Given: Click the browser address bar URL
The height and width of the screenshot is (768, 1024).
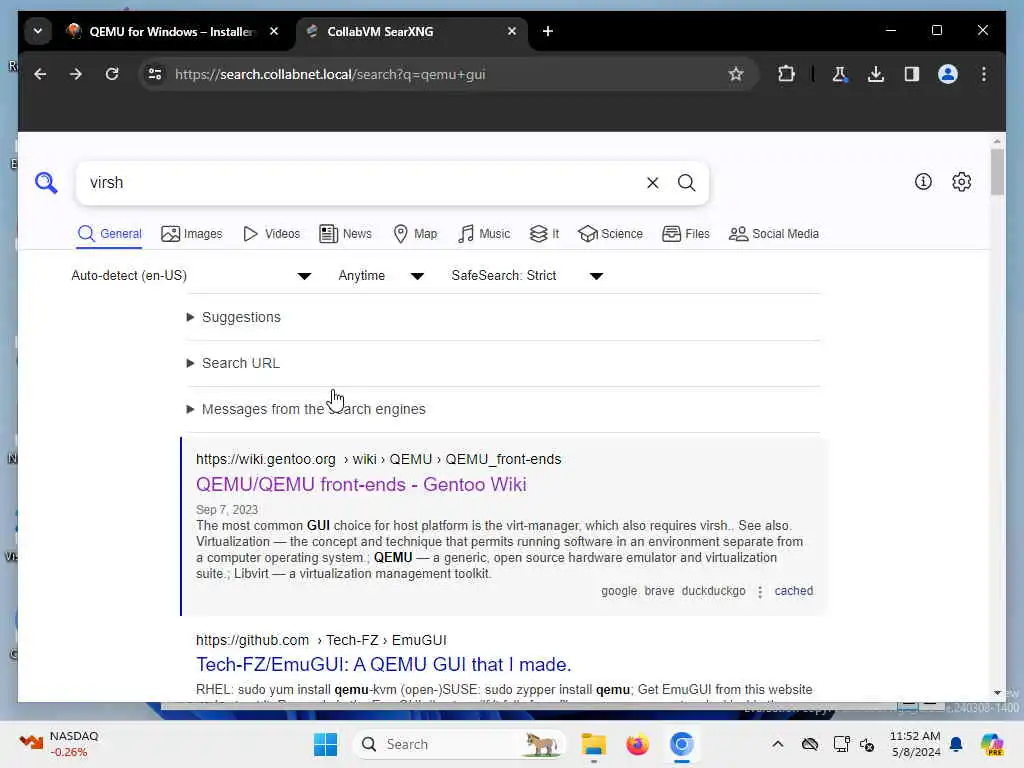Looking at the screenshot, I should coord(330,74).
